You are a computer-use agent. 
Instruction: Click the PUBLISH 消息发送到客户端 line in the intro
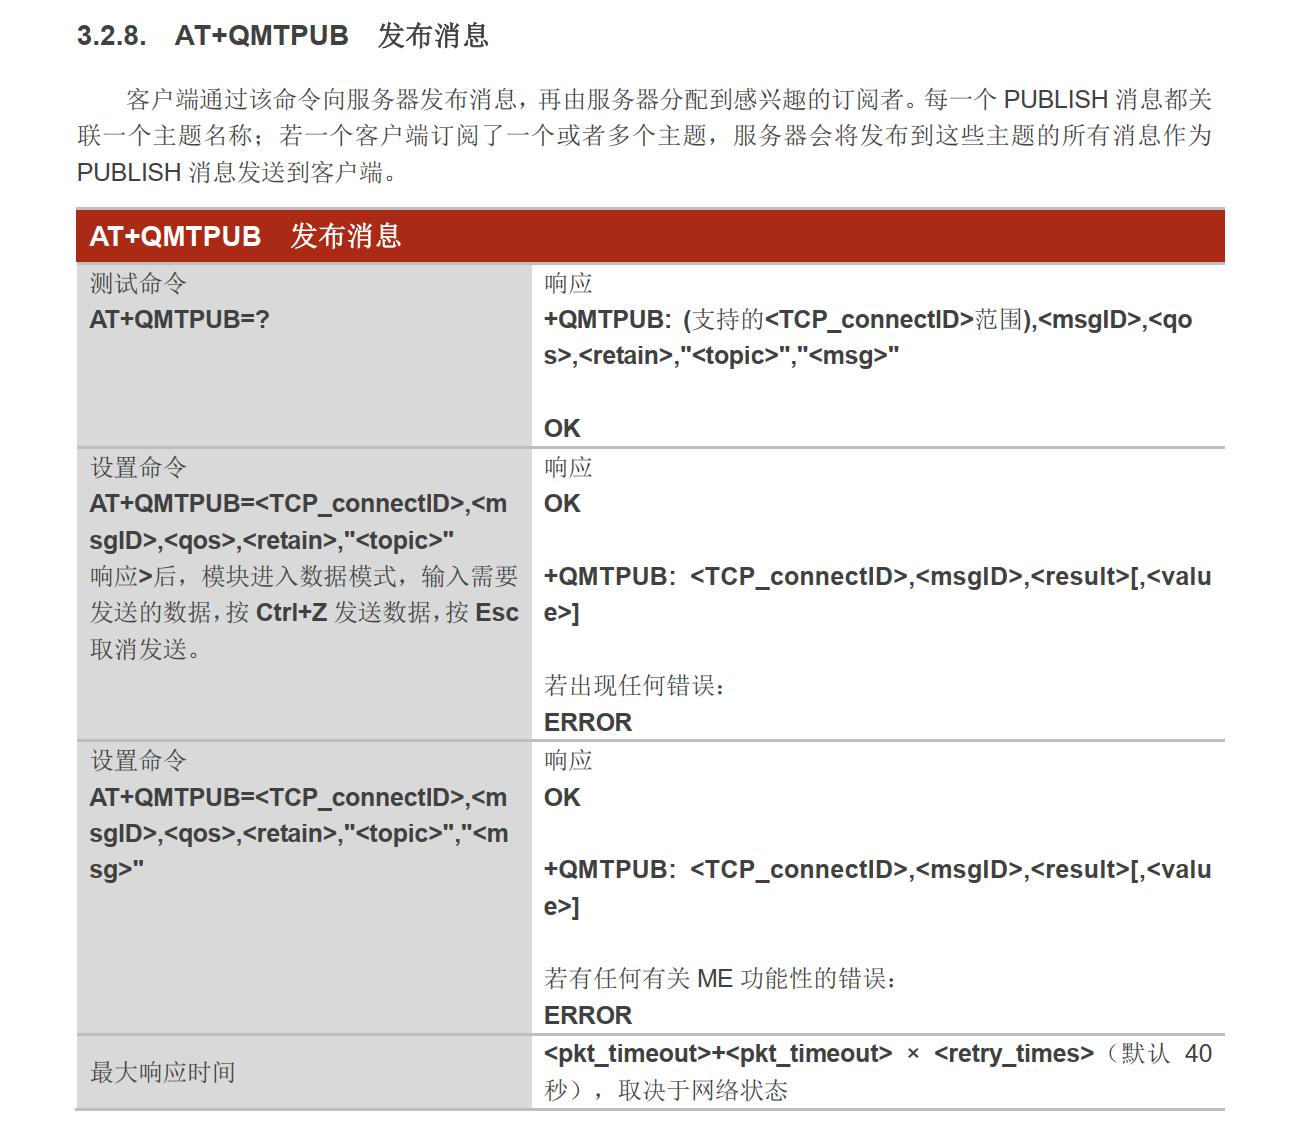(237, 173)
